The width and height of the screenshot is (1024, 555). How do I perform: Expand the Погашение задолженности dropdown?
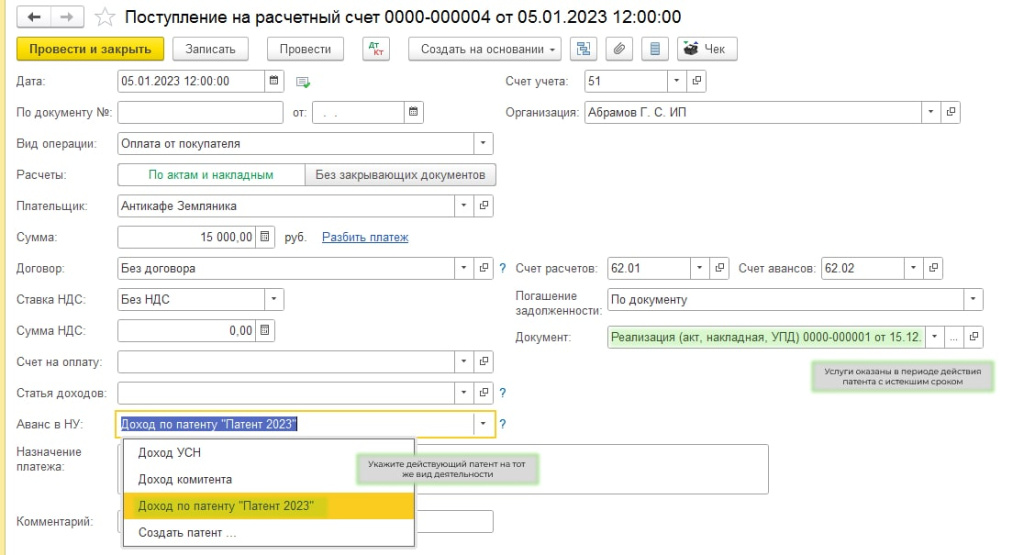pos(972,299)
